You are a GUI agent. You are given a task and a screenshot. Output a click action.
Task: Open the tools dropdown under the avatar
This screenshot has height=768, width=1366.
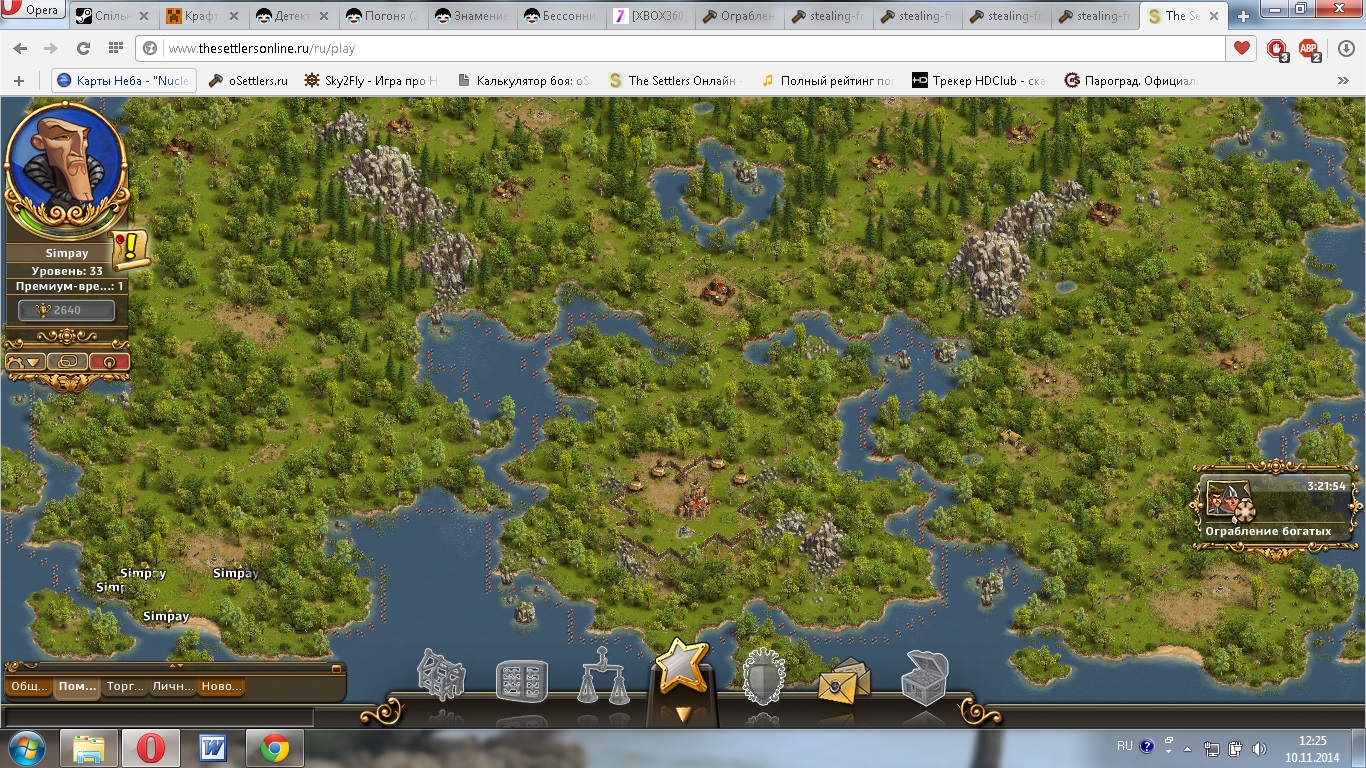tap(26, 361)
